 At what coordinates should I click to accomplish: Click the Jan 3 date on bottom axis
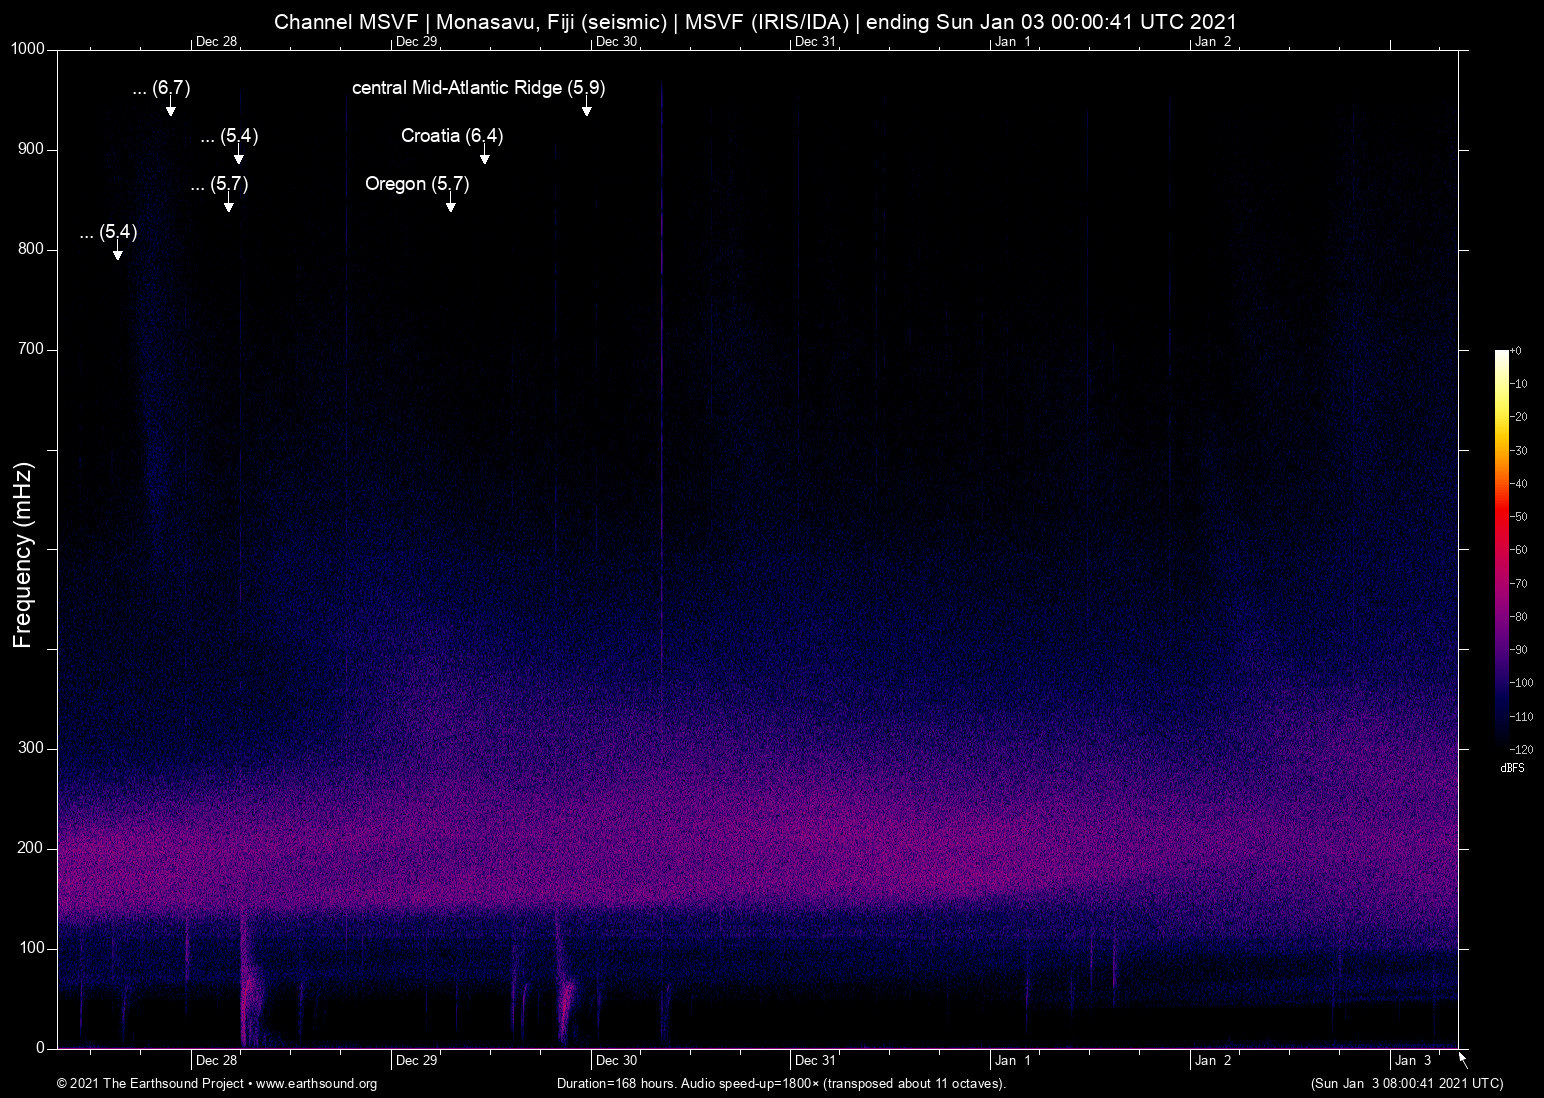tap(1412, 1061)
